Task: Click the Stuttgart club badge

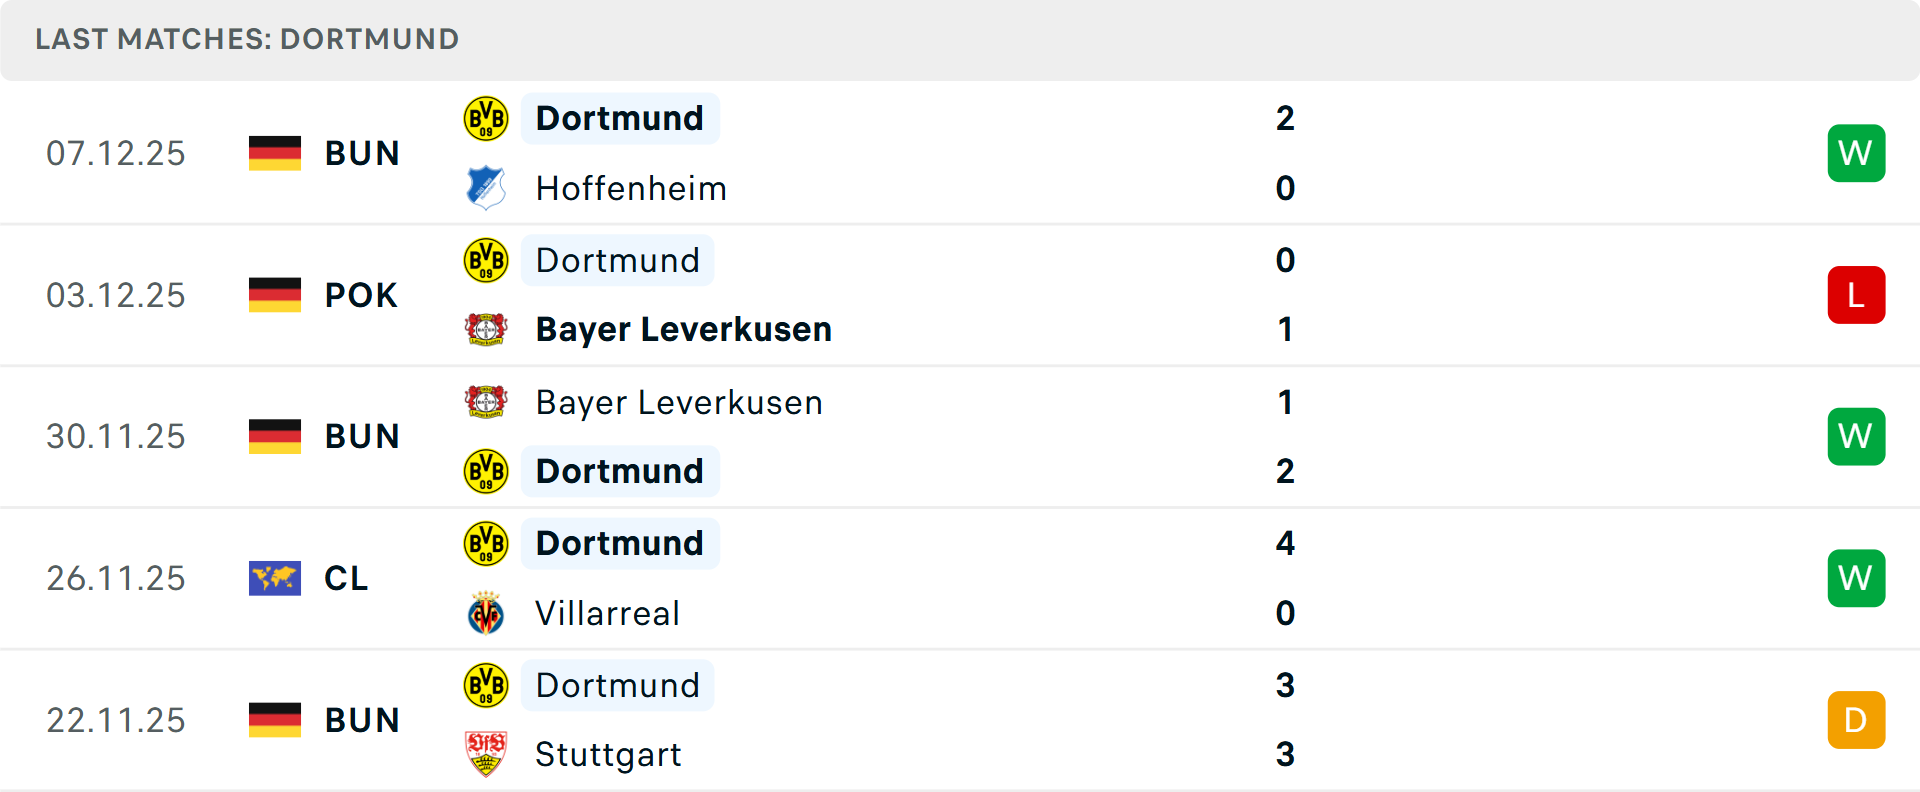Action: (486, 754)
